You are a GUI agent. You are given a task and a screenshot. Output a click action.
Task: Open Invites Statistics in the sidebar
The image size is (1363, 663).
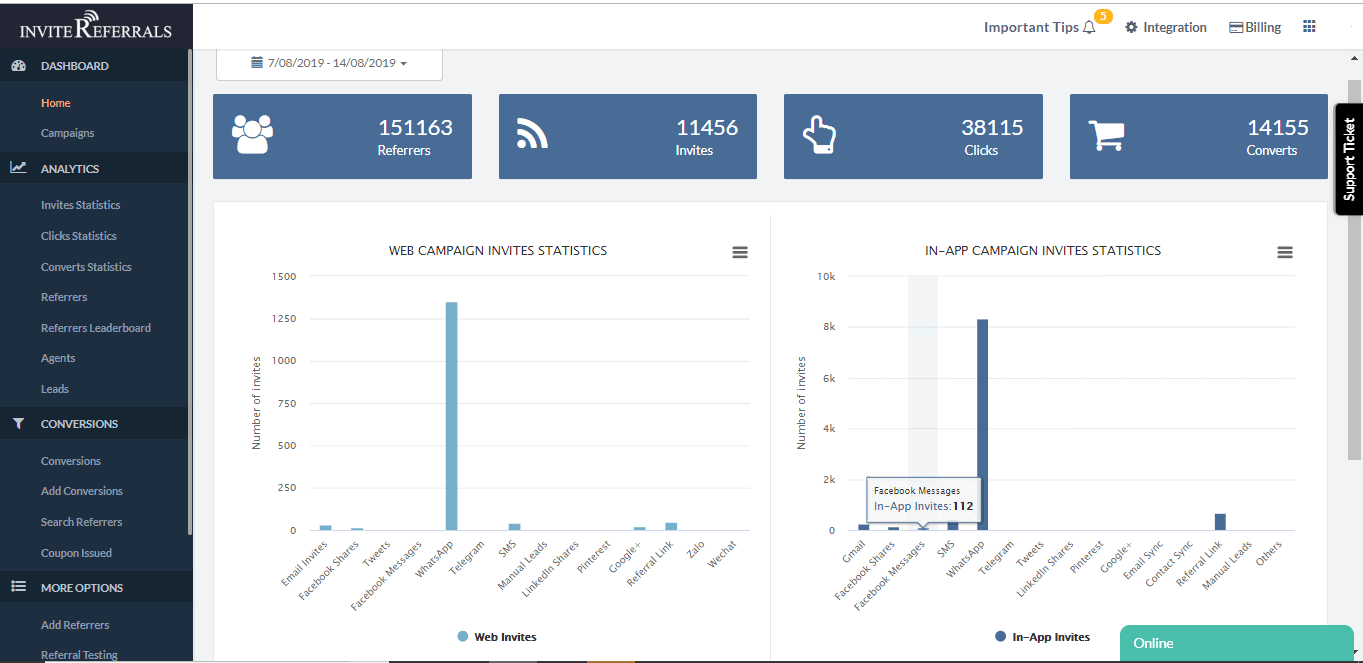80,205
